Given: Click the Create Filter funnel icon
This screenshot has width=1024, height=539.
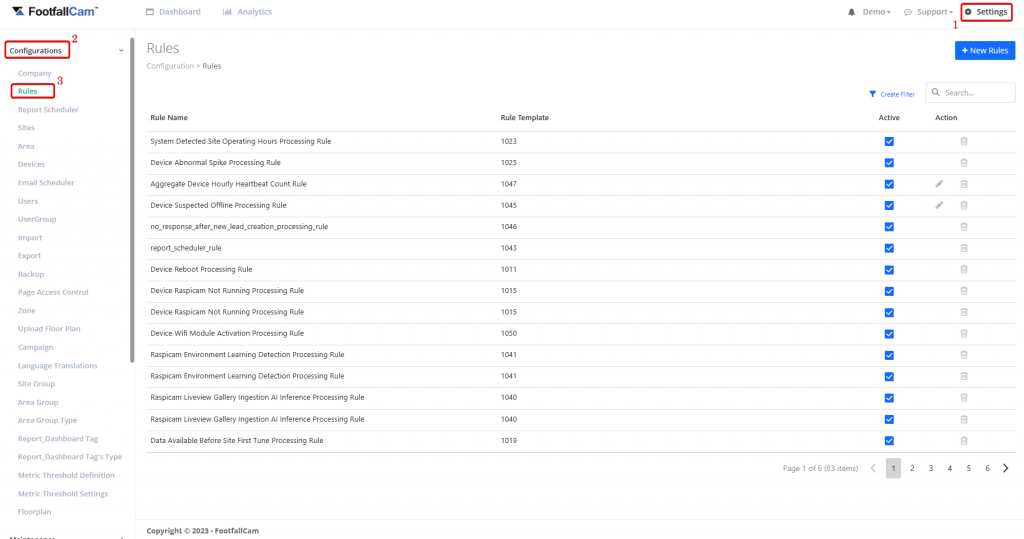Looking at the screenshot, I should 872,94.
